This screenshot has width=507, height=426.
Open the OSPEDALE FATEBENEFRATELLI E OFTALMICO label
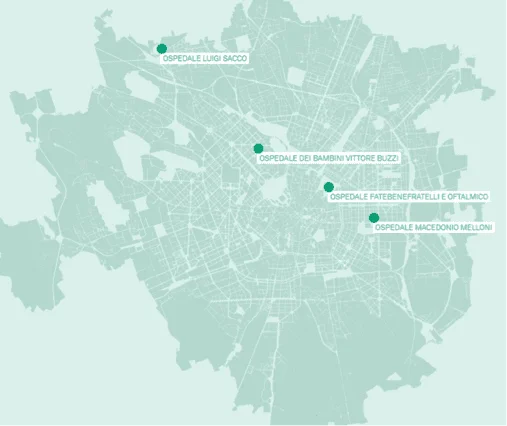point(409,197)
